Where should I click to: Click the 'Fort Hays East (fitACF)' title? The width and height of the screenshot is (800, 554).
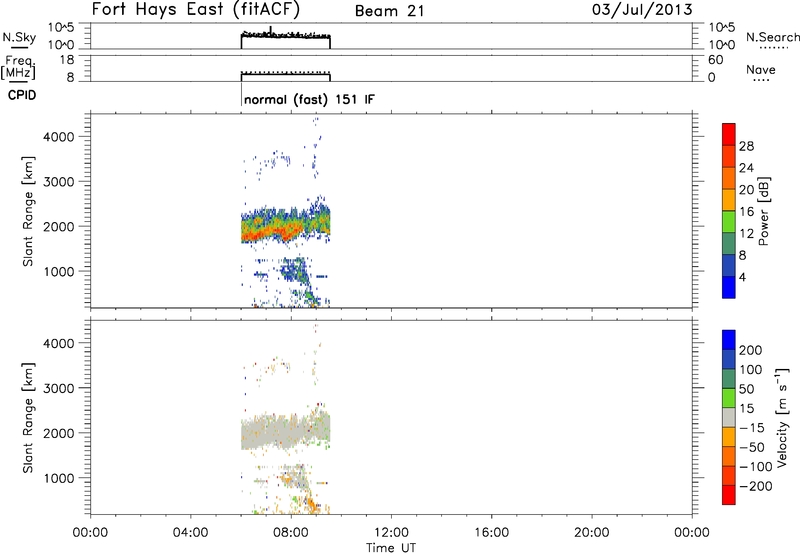pos(196,9)
